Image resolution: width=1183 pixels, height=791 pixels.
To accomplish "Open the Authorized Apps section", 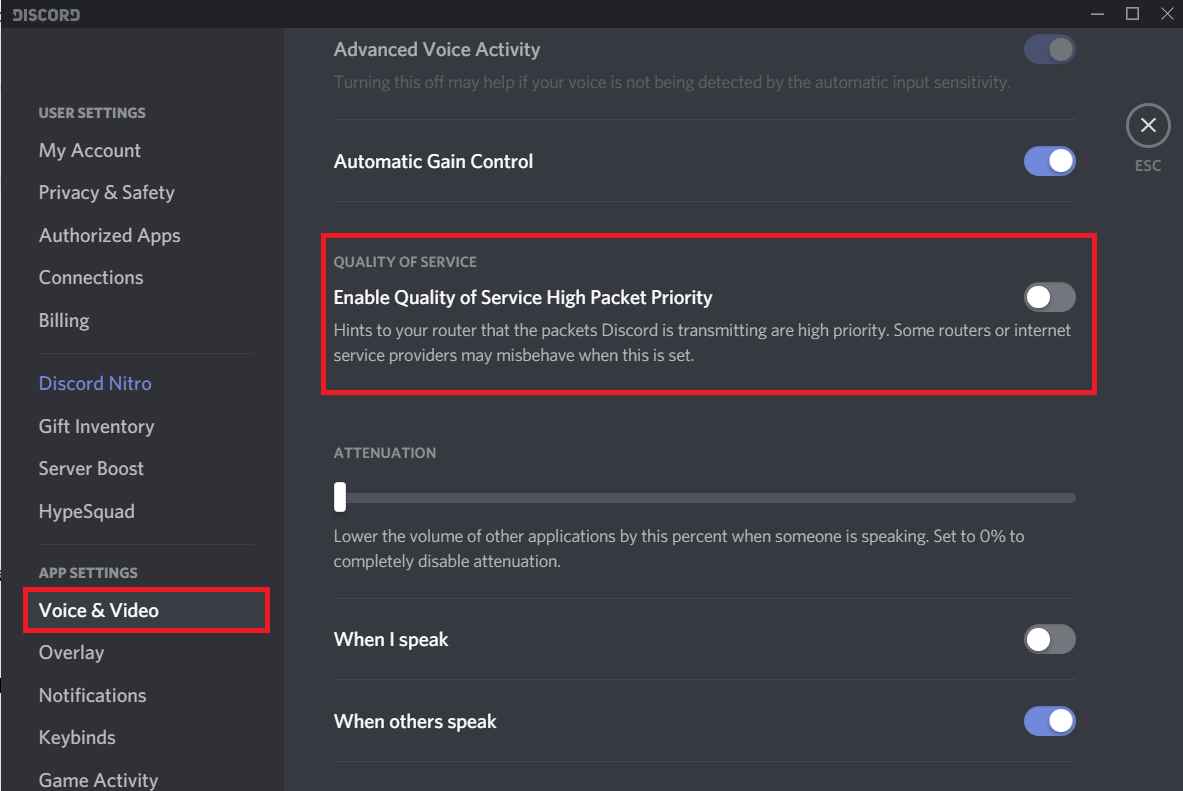I will coord(109,235).
